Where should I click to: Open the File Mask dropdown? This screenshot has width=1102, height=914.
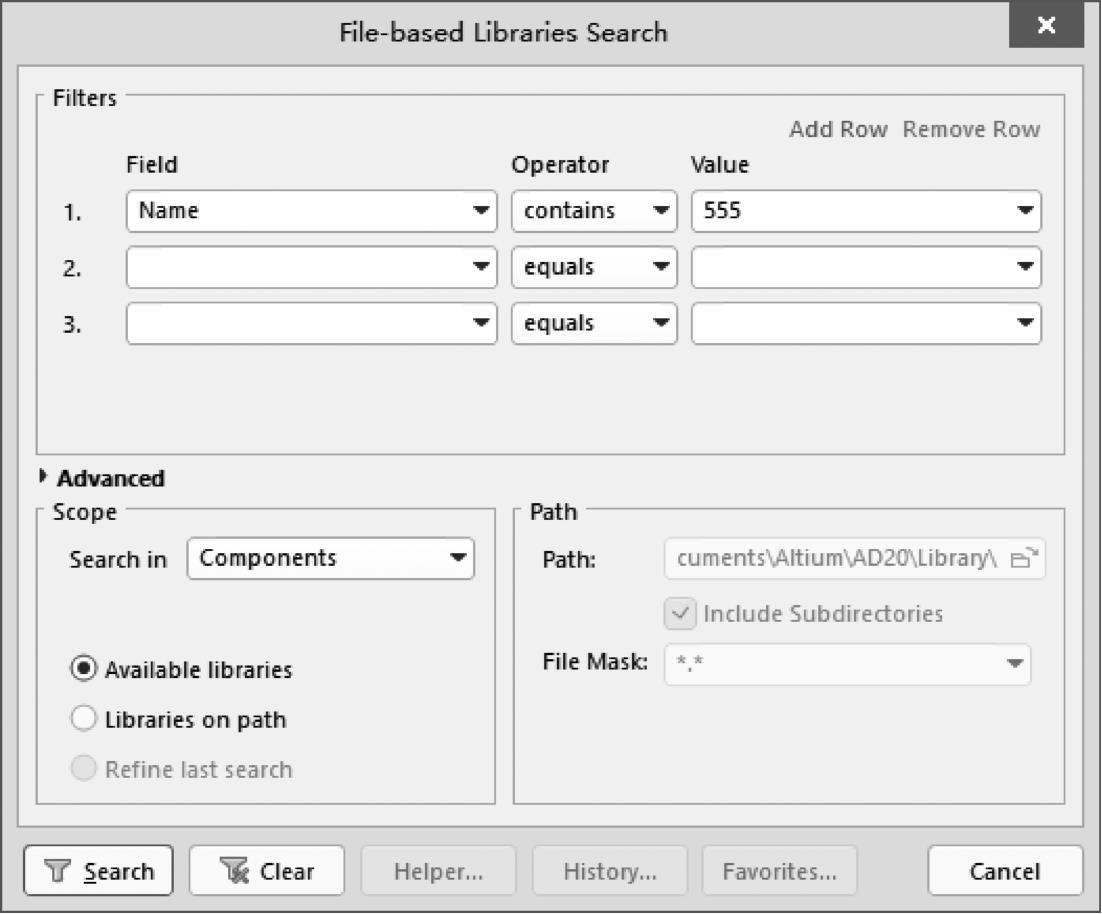click(1014, 664)
